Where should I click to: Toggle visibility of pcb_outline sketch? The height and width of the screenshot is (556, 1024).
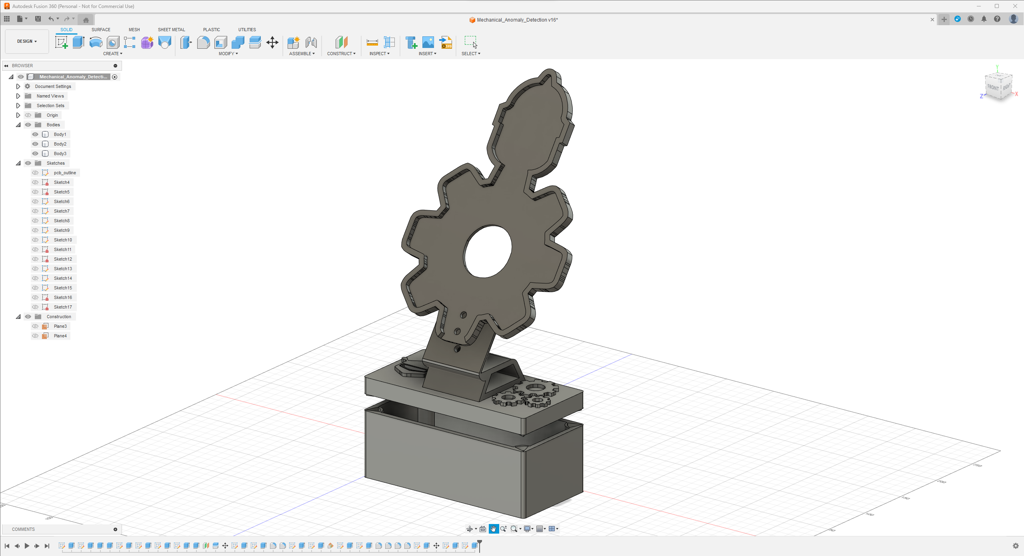pos(35,173)
